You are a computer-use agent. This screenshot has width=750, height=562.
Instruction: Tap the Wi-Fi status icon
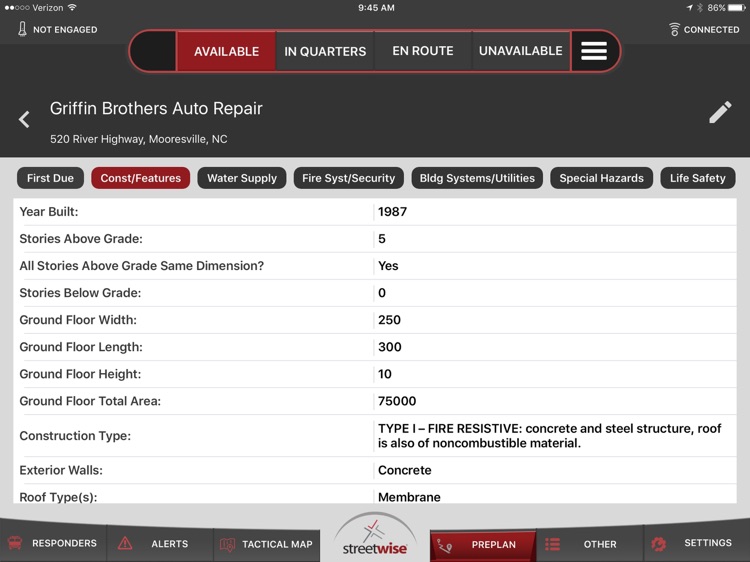pos(72,8)
